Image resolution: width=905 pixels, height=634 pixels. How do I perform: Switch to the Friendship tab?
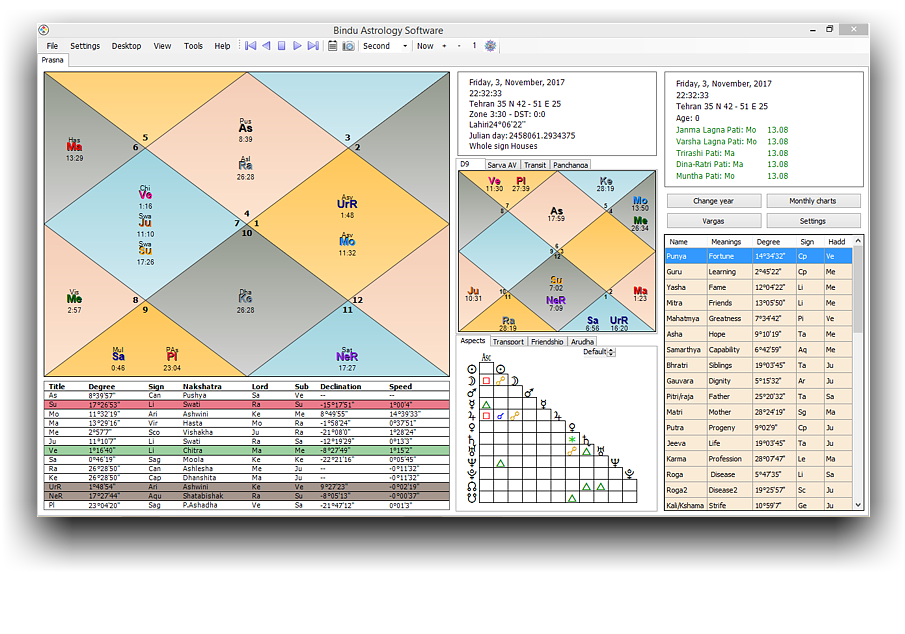pyautogui.click(x=547, y=342)
